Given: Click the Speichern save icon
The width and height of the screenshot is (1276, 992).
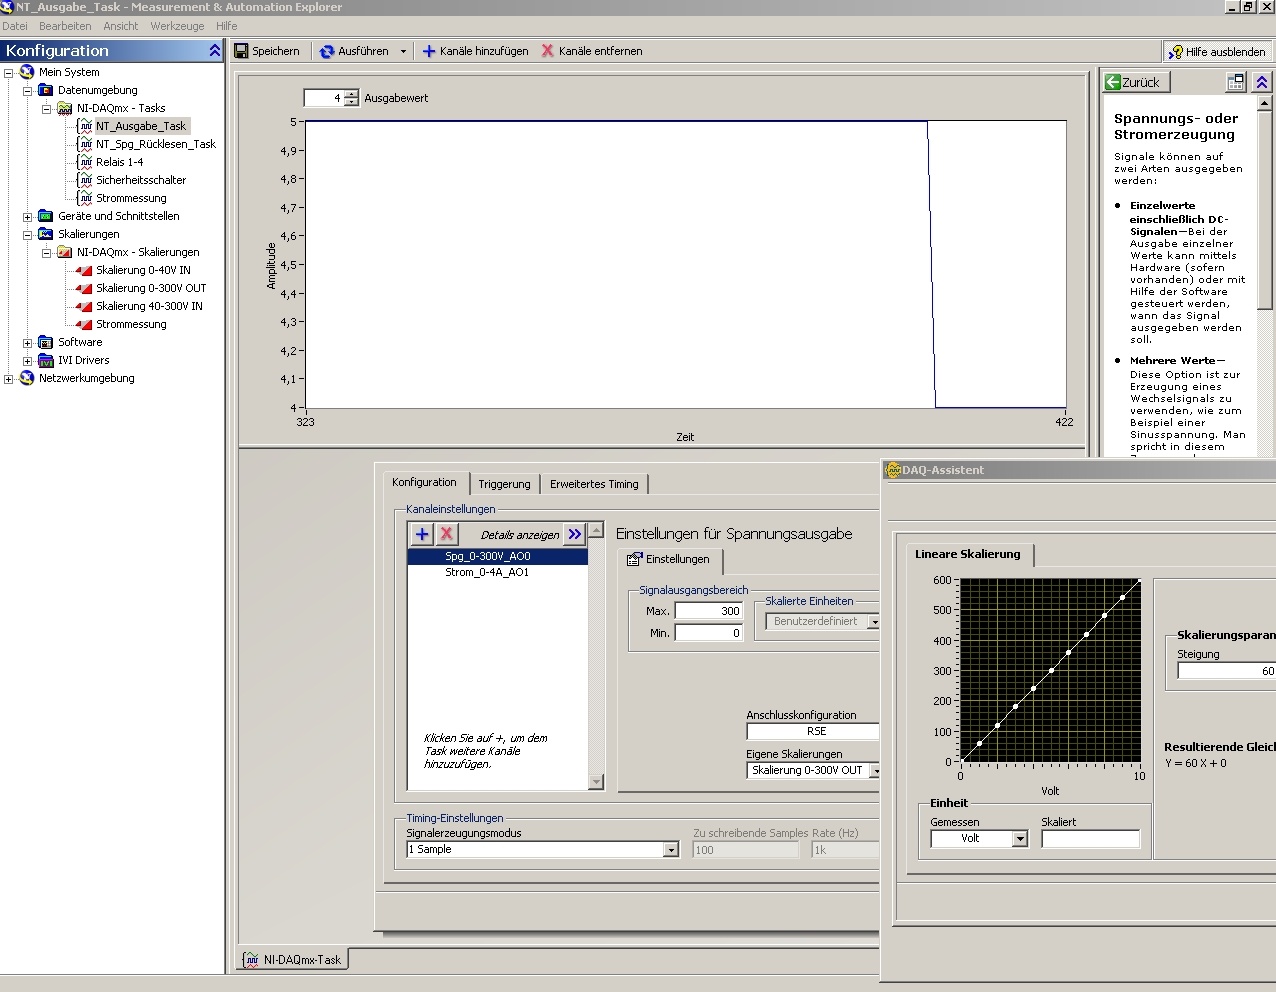Looking at the screenshot, I should (x=242, y=51).
